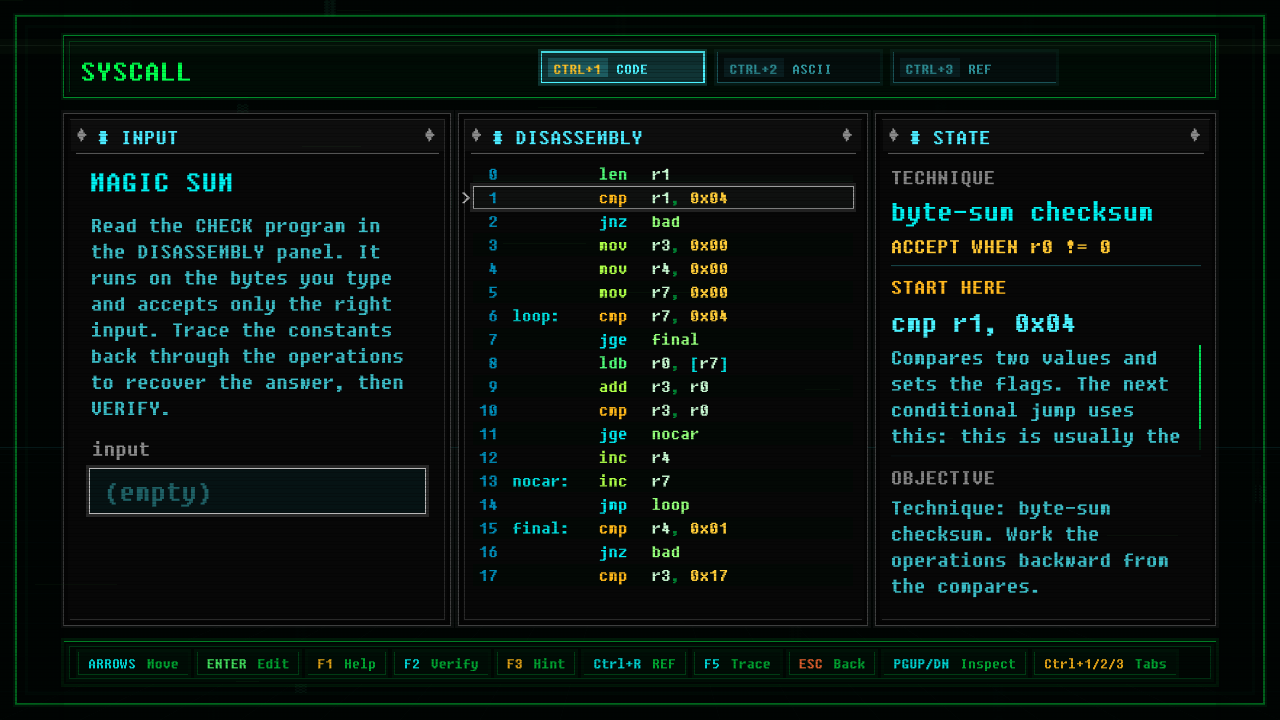Image resolution: width=1280 pixels, height=720 pixels.
Task: Open Help via F1 button
Action: (x=346, y=663)
